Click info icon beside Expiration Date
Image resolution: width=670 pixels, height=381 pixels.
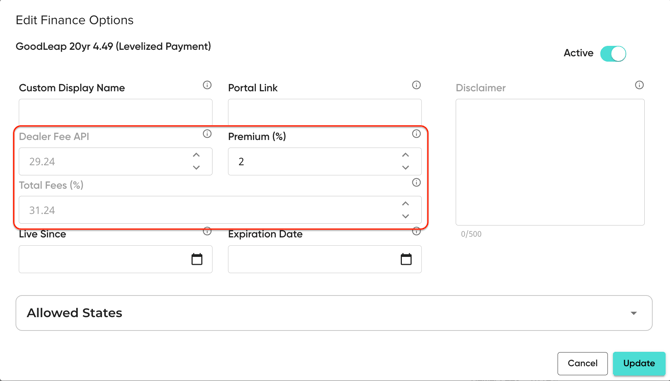(416, 232)
